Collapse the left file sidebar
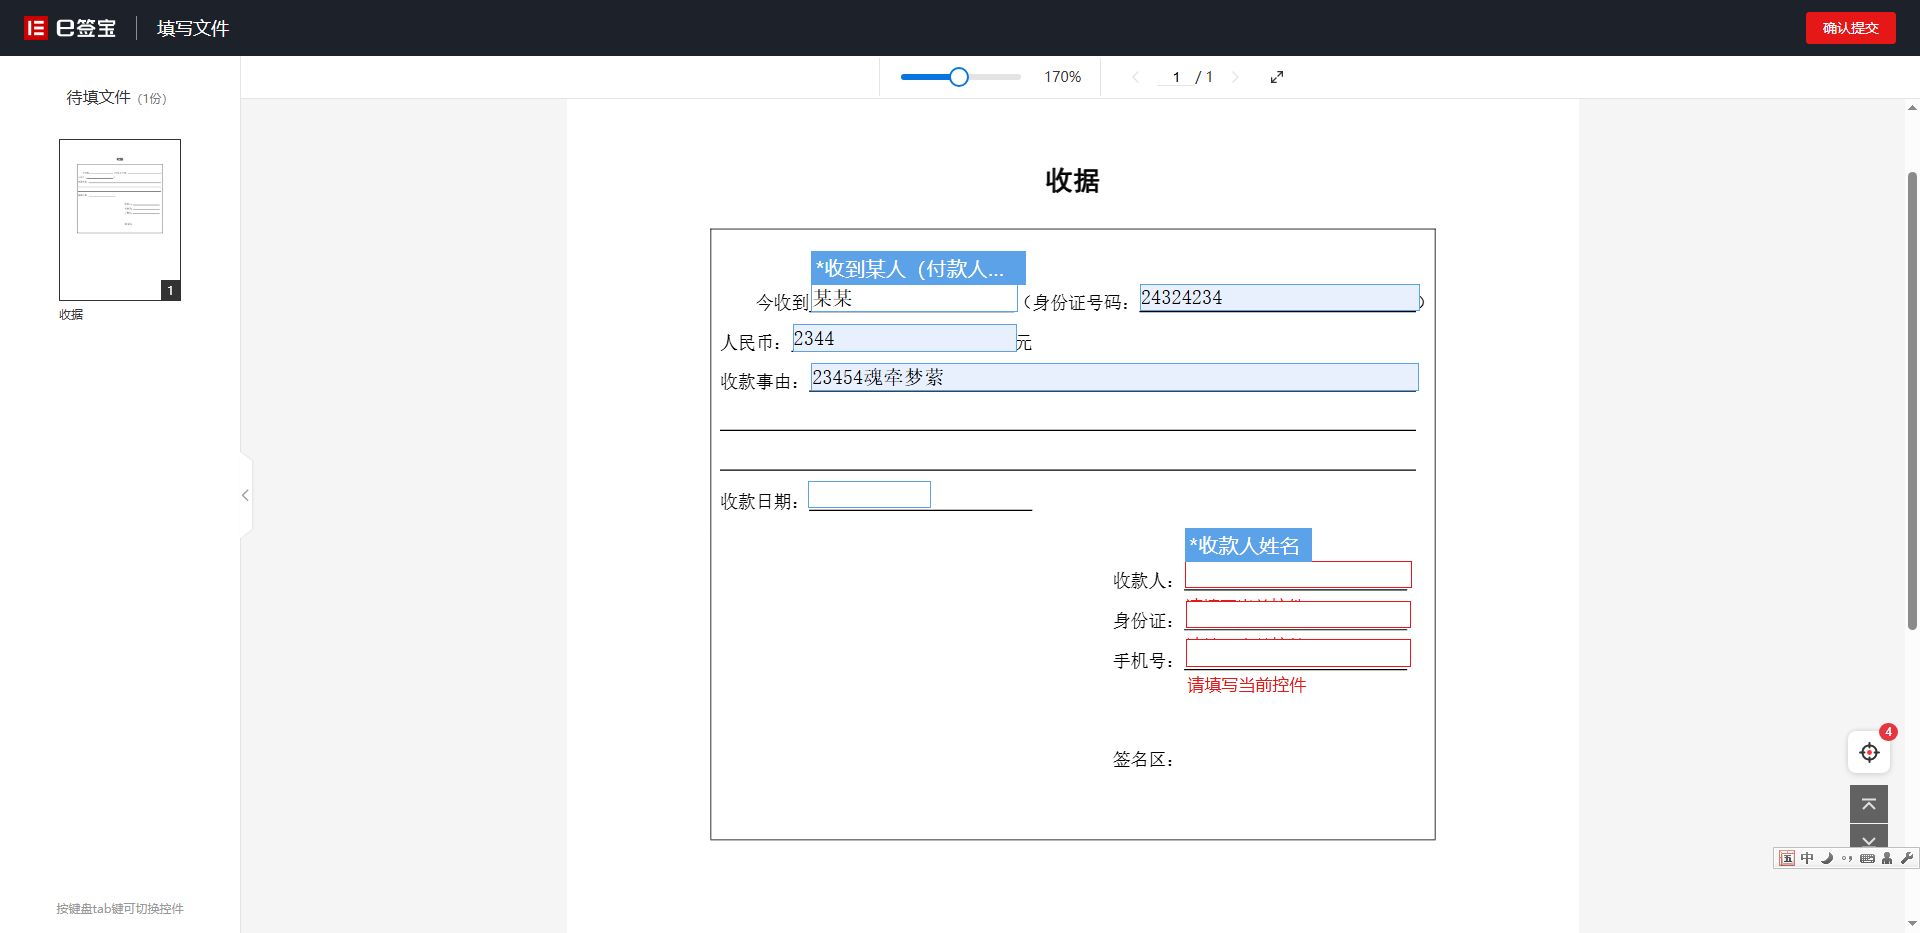The image size is (1920, 933). pos(245,495)
